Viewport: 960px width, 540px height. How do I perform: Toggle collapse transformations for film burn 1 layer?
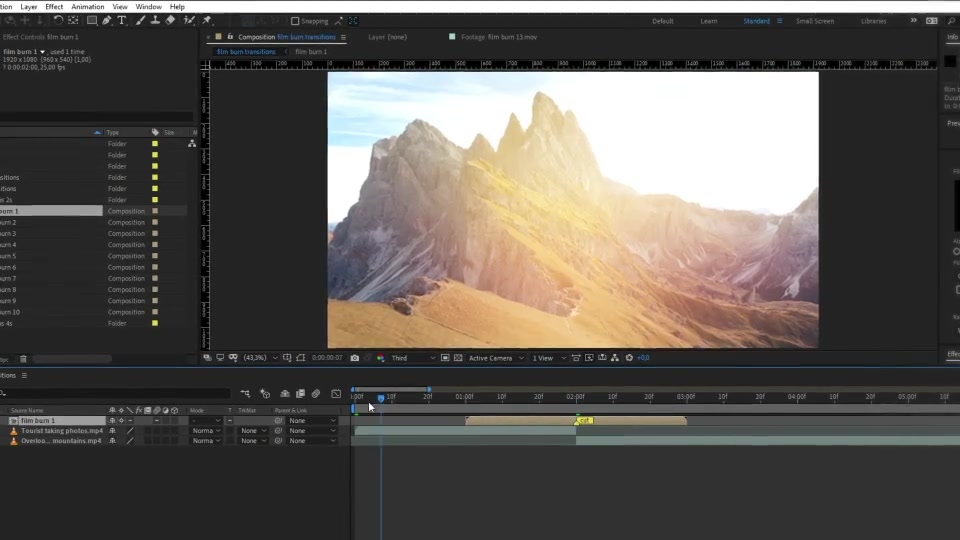tap(121, 421)
